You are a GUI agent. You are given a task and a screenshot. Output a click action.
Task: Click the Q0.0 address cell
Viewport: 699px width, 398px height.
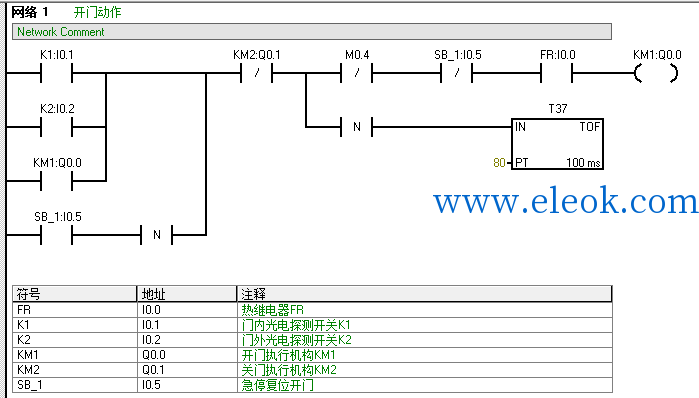tap(187, 355)
